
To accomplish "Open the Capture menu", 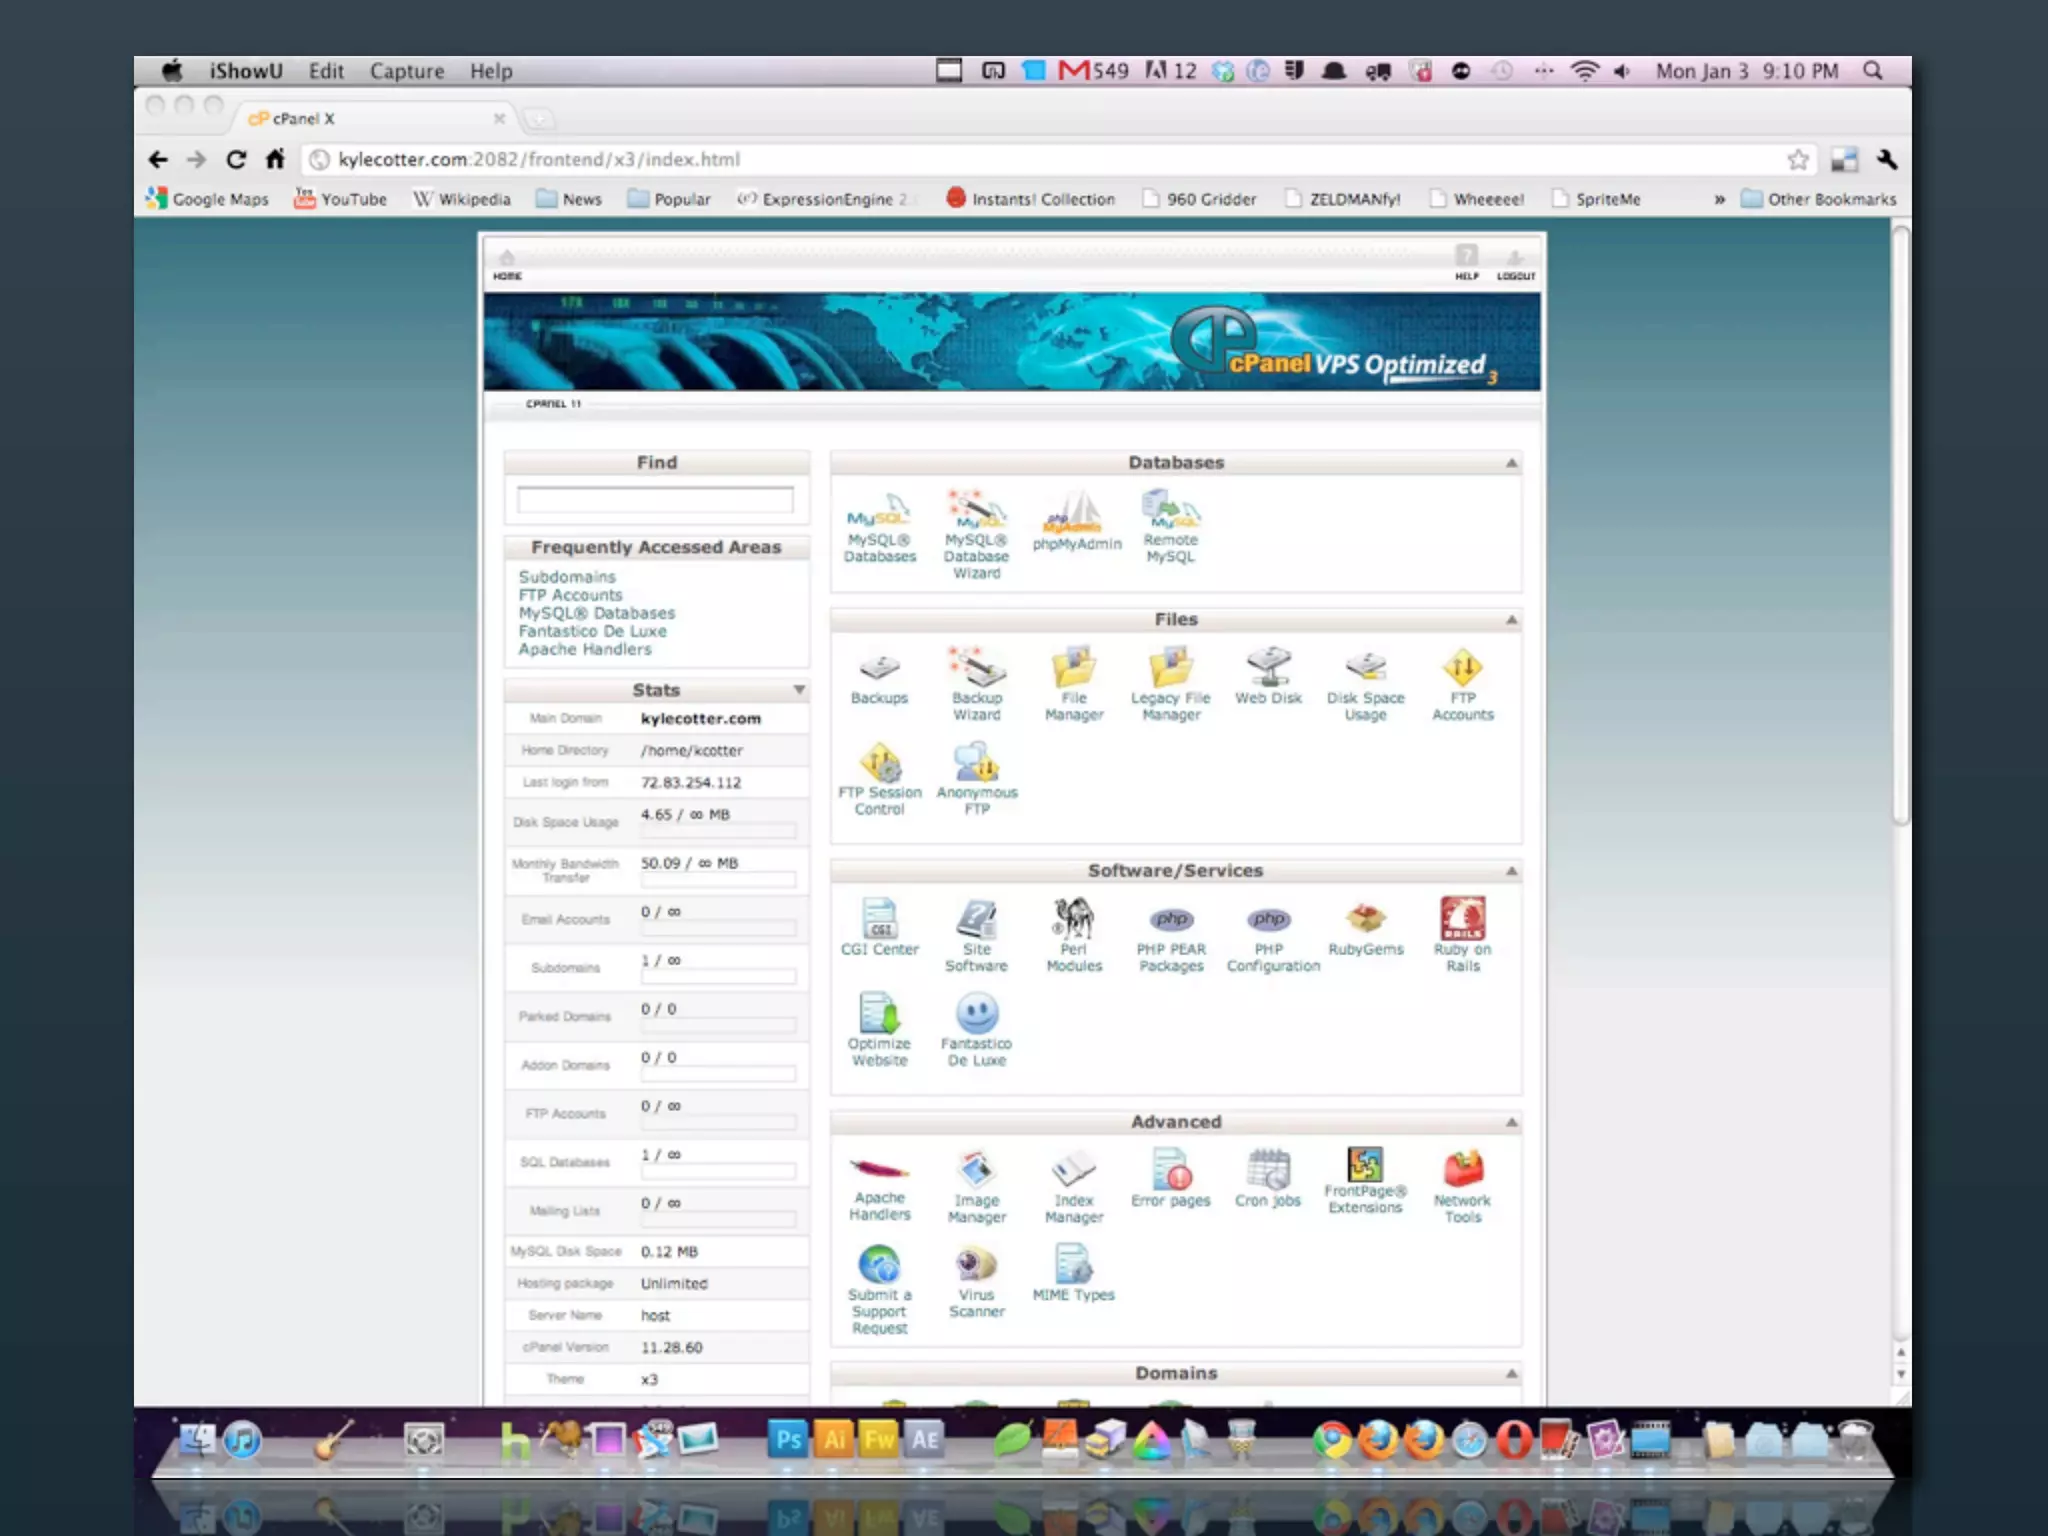I will 406,71.
